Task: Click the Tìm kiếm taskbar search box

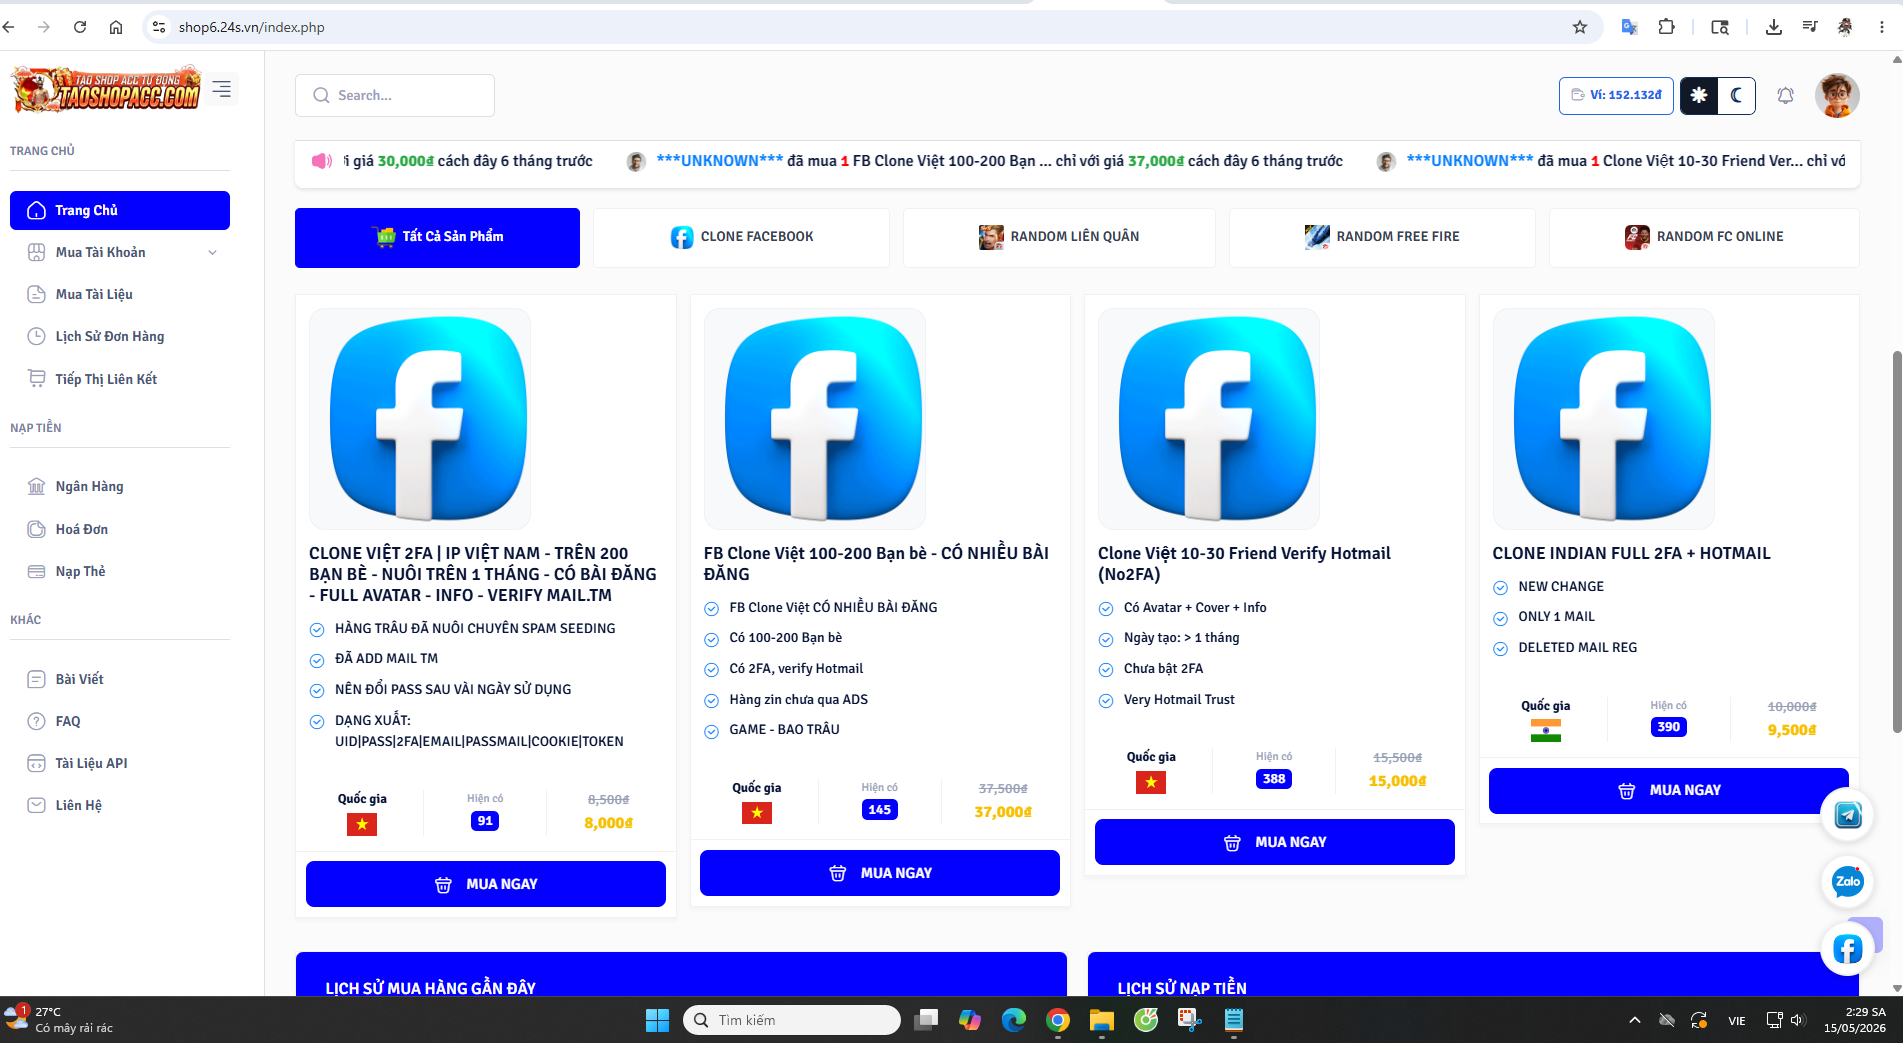Action: (792, 1020)
